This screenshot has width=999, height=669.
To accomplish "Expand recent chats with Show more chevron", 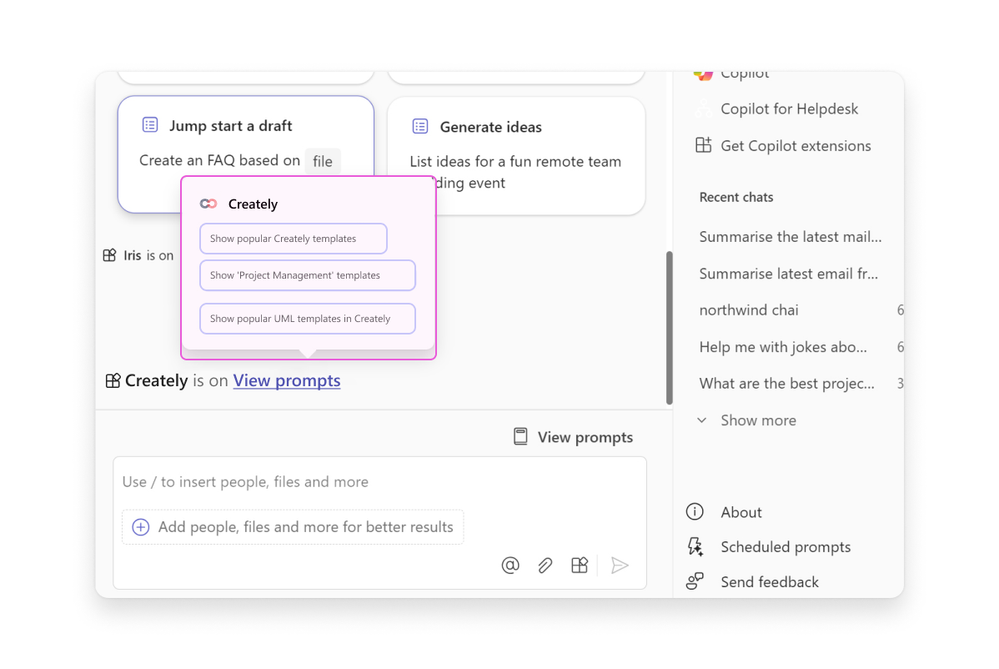I will coord(702,421).
